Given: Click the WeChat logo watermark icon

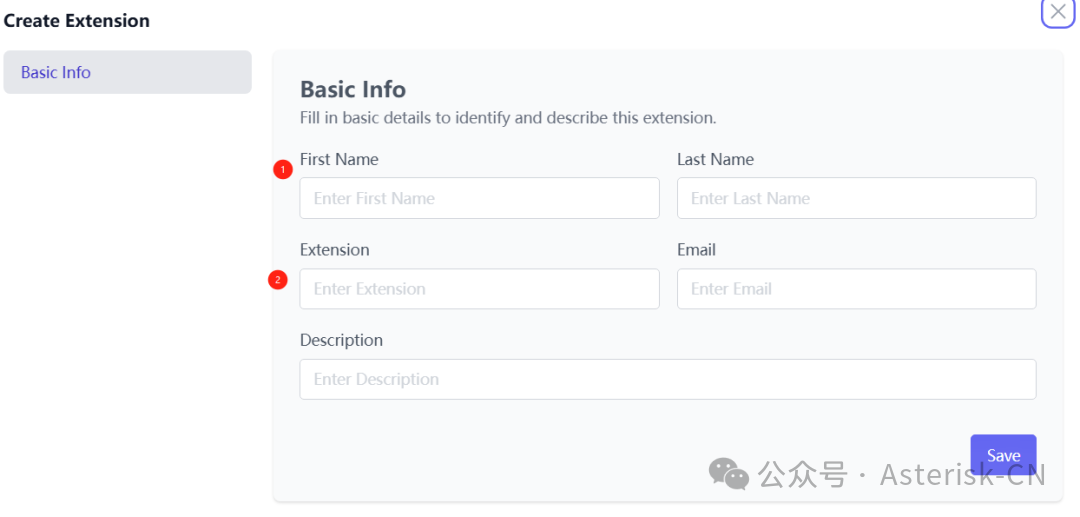Looking at the screenshot, I should 728,474.
